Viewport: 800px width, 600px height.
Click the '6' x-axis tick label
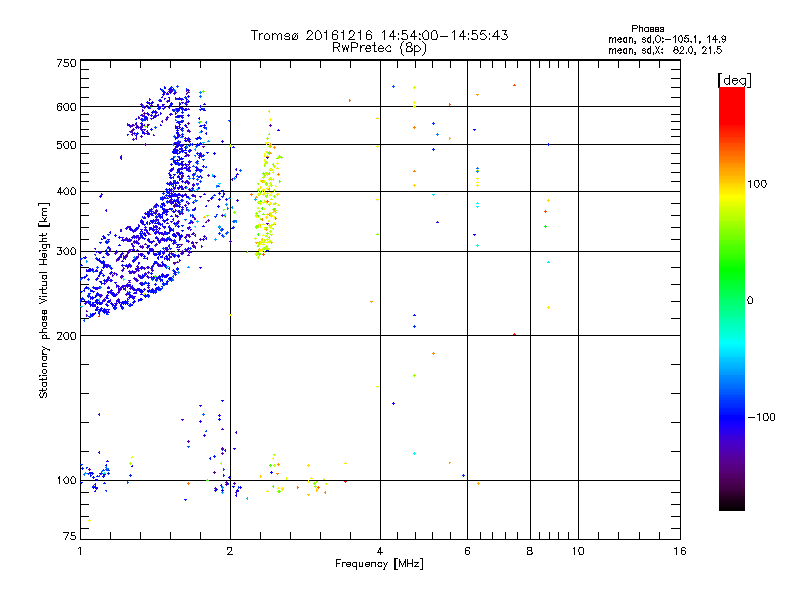467,551
